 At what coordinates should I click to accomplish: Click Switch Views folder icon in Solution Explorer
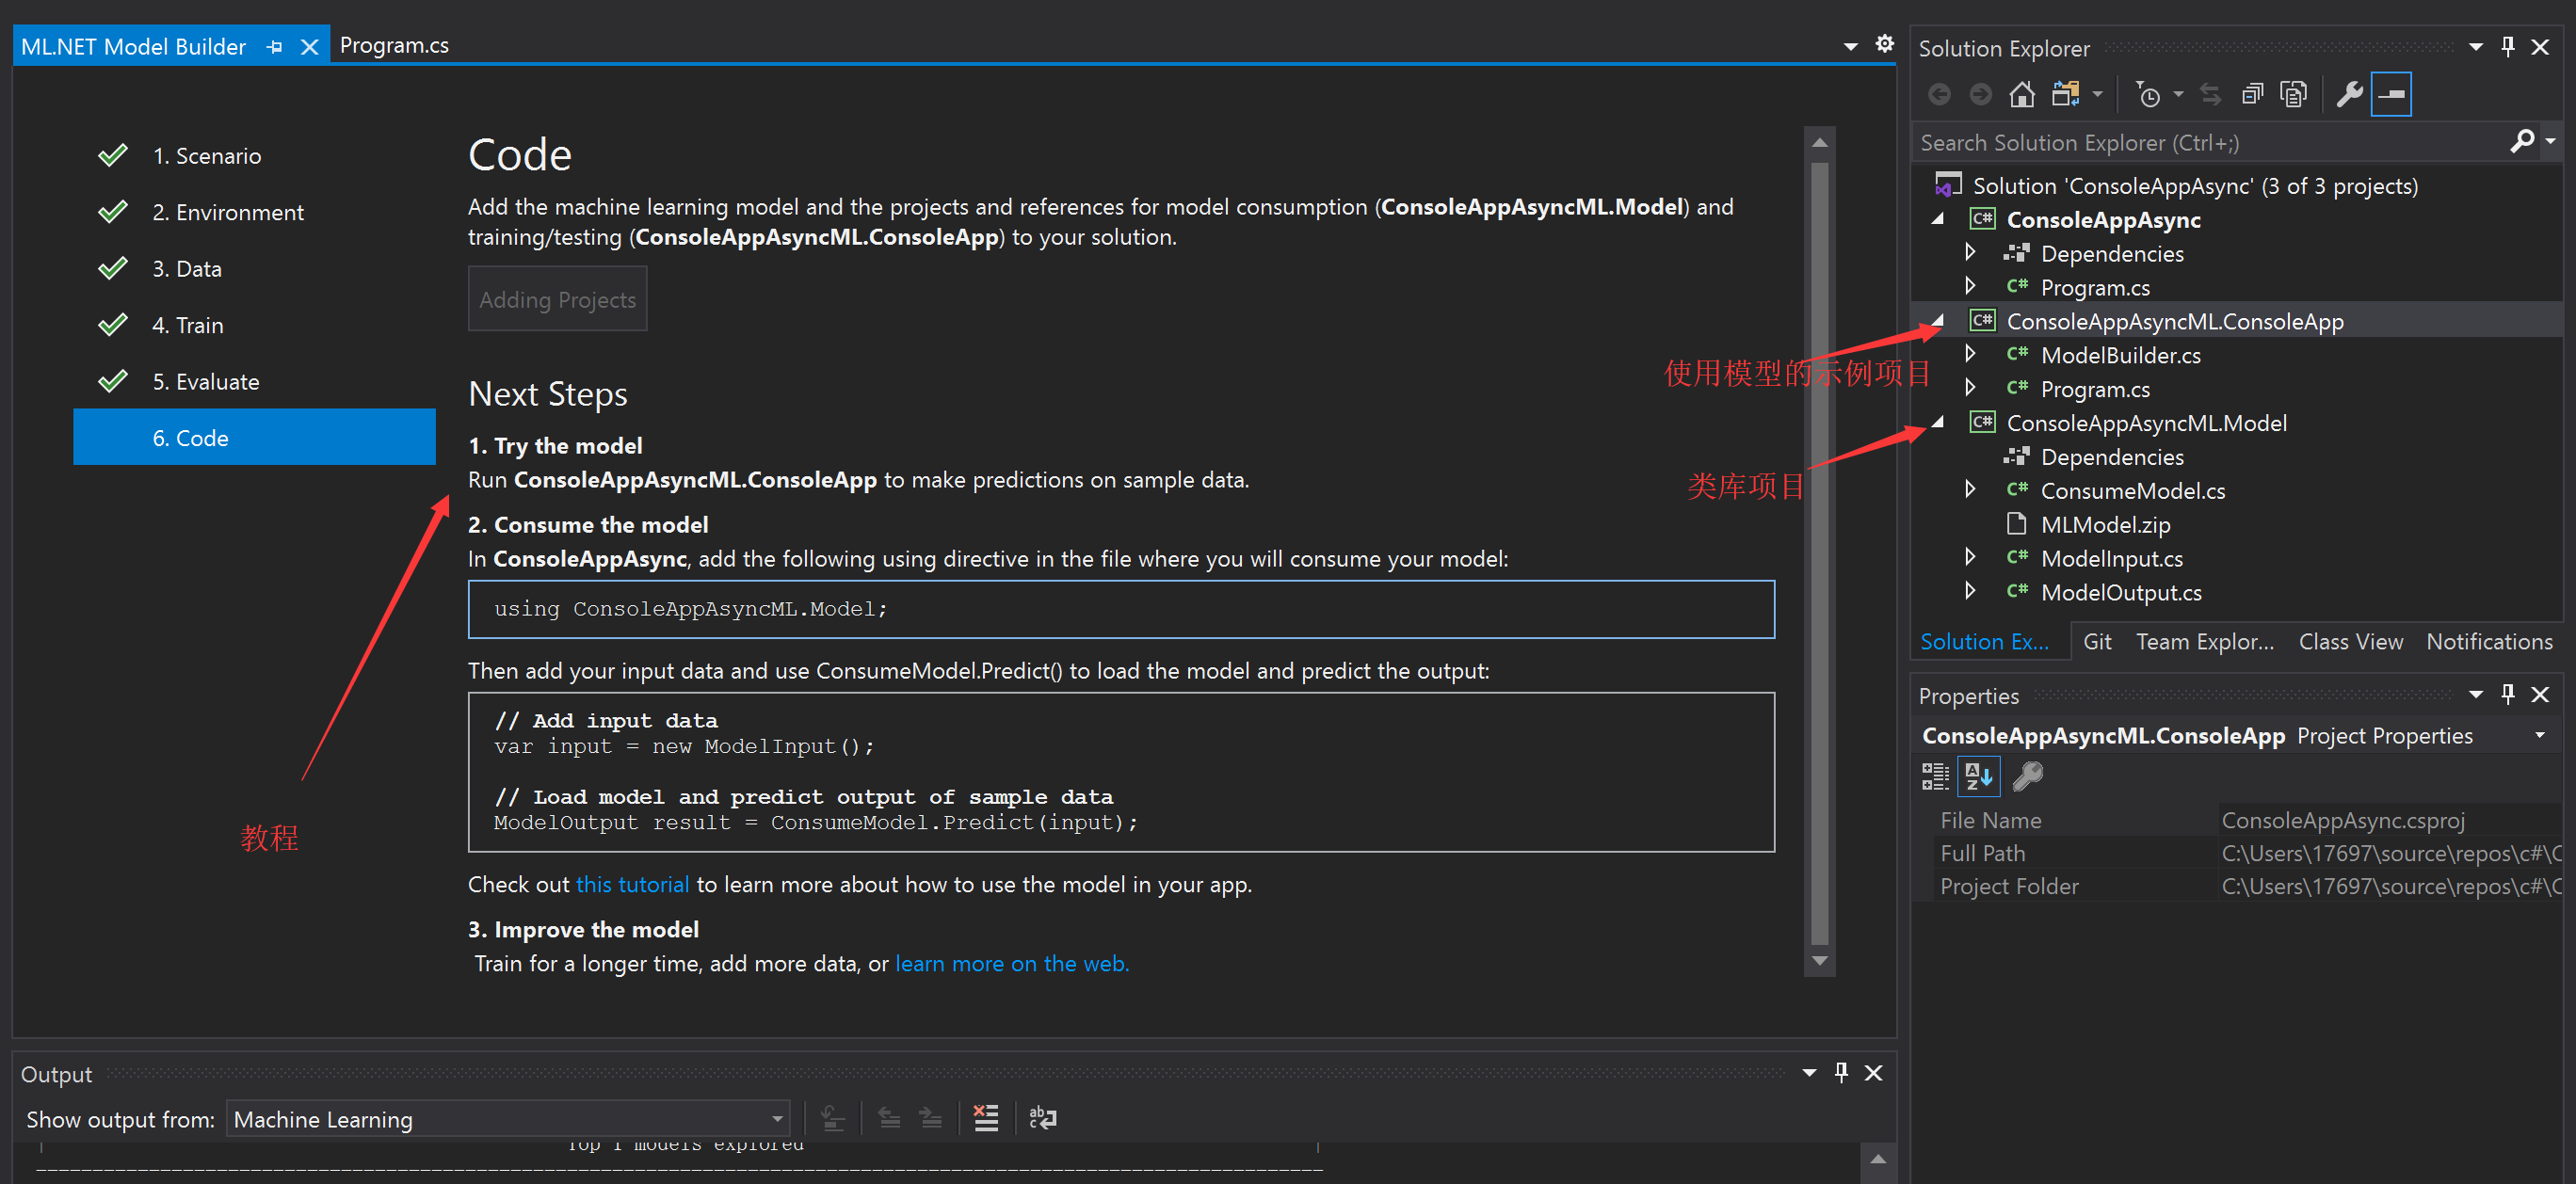[2065, 95]
